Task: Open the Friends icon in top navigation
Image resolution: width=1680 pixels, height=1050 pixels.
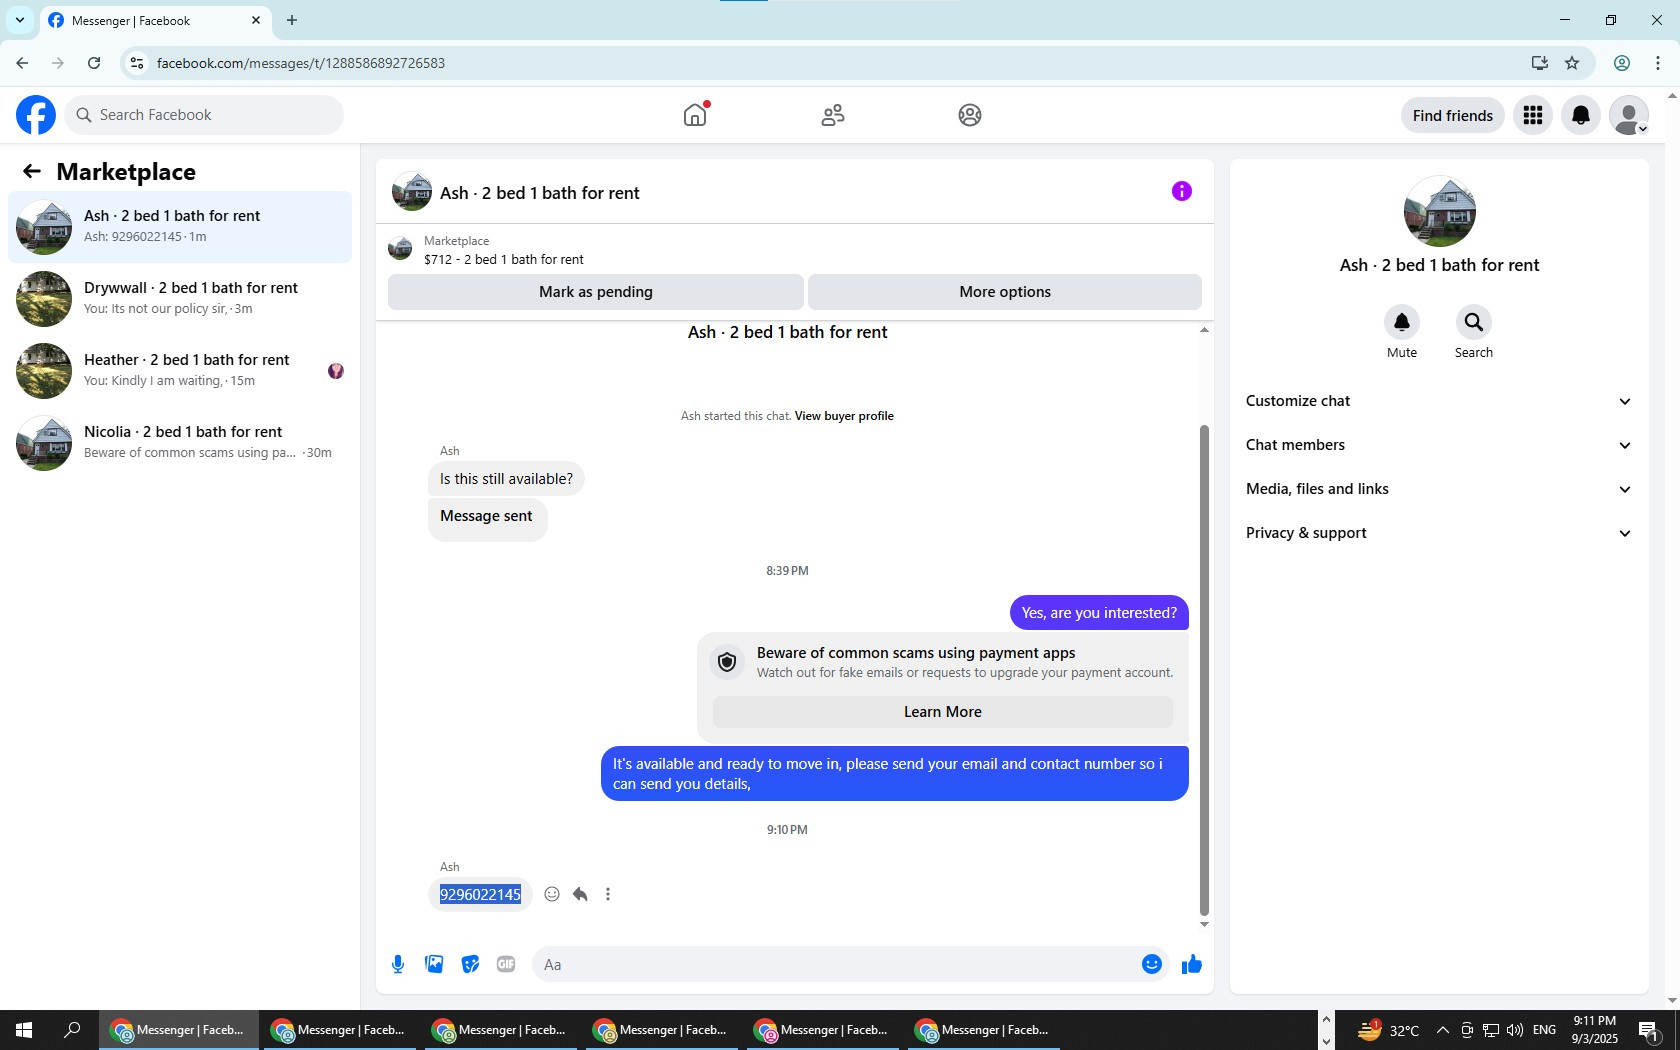Action: pos(833,115)
